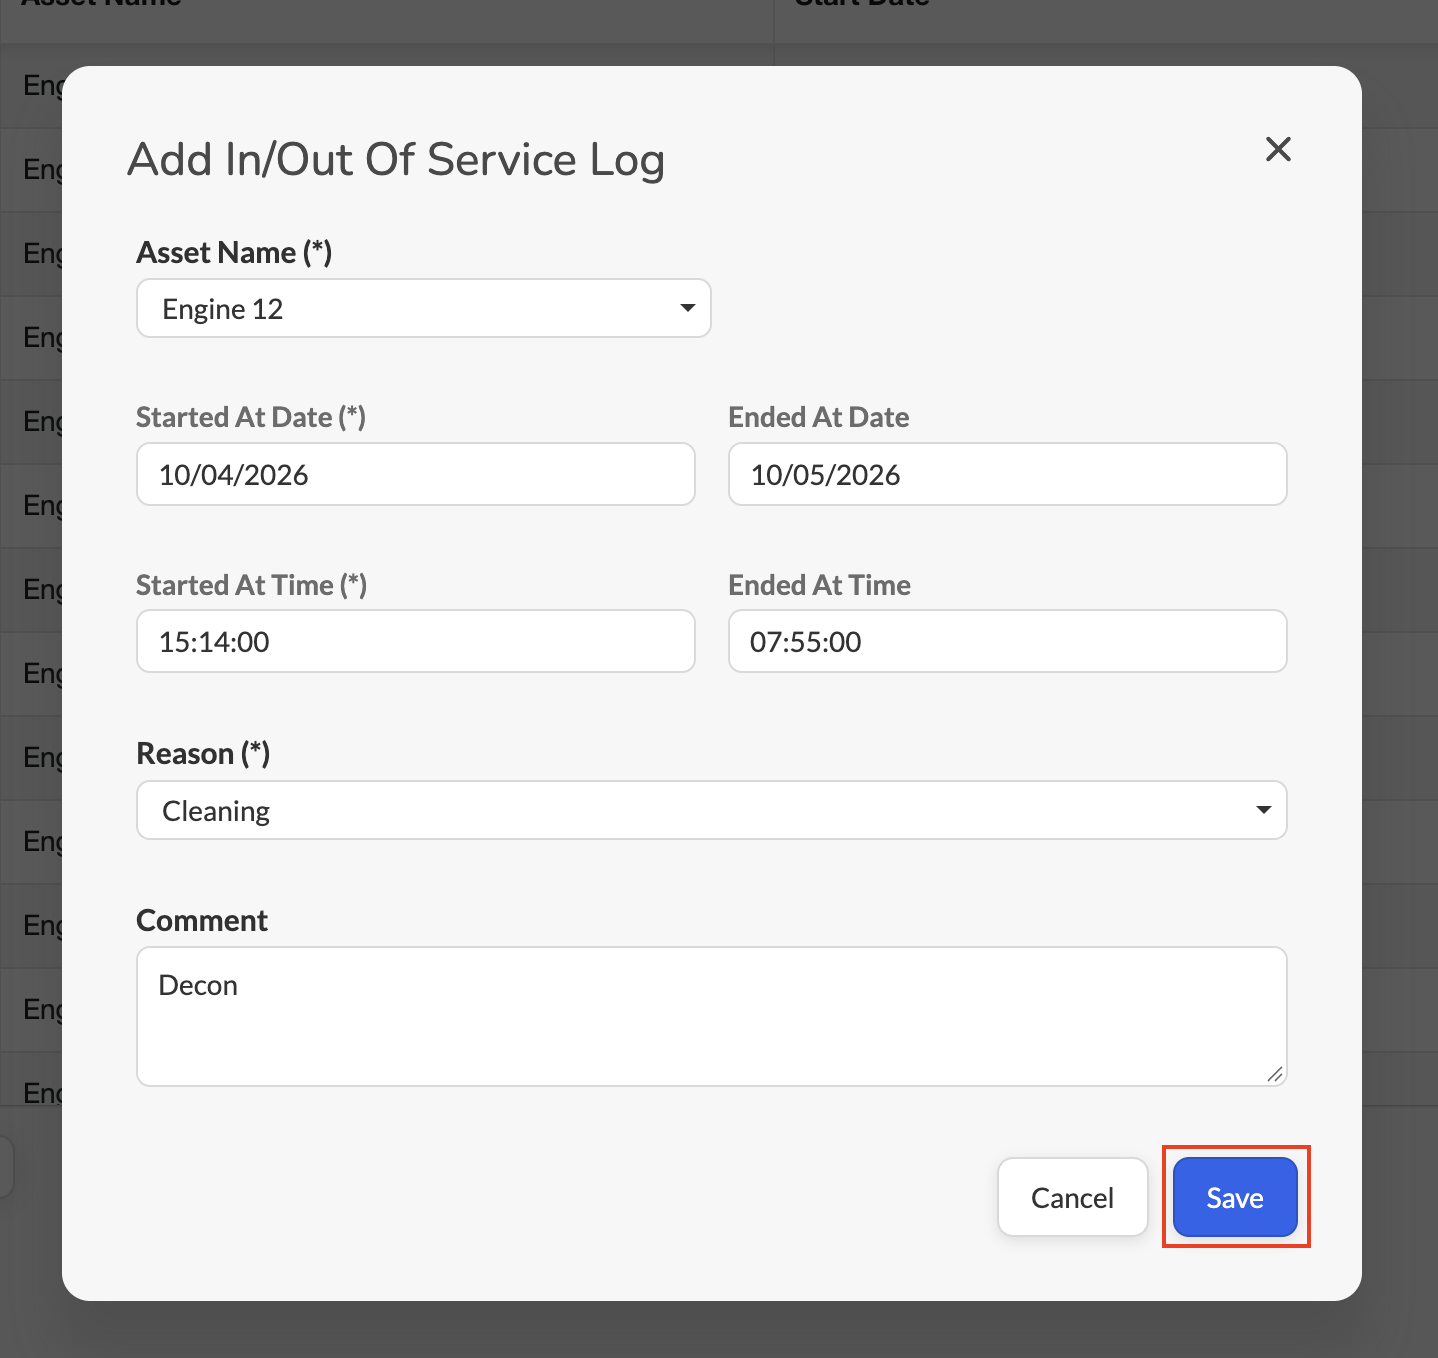Focus the Started At Time field

[416, 641]
